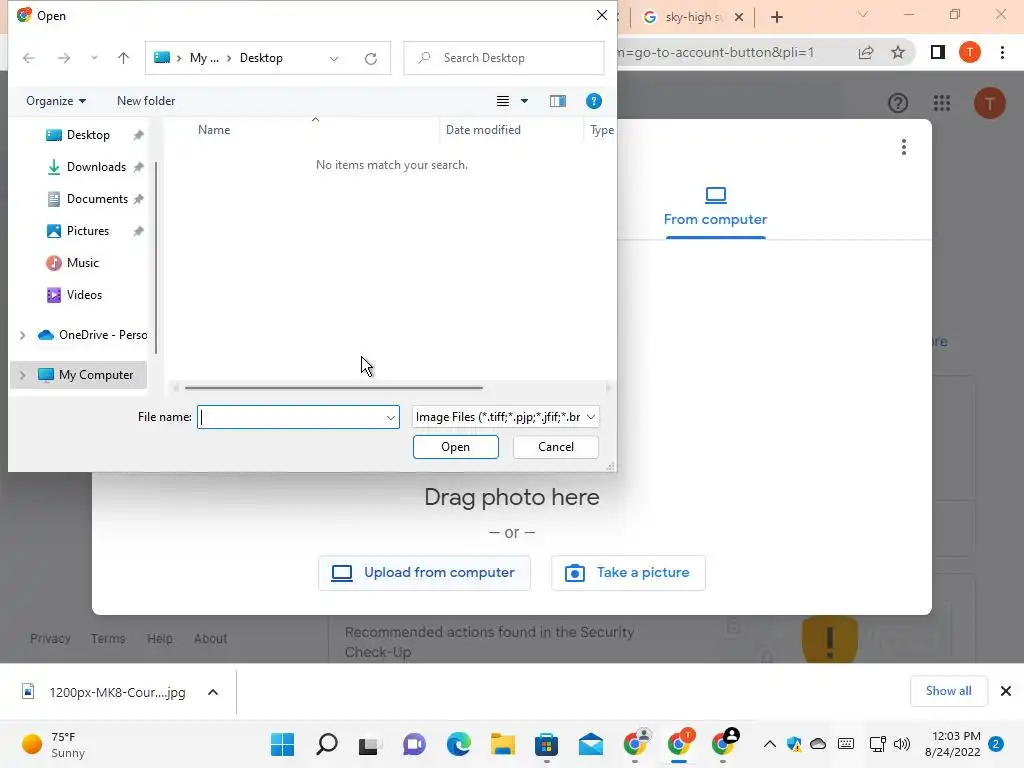Select Documents in the navigation pane
This screenshot has height=768, width=1024.
pos(97,199)
